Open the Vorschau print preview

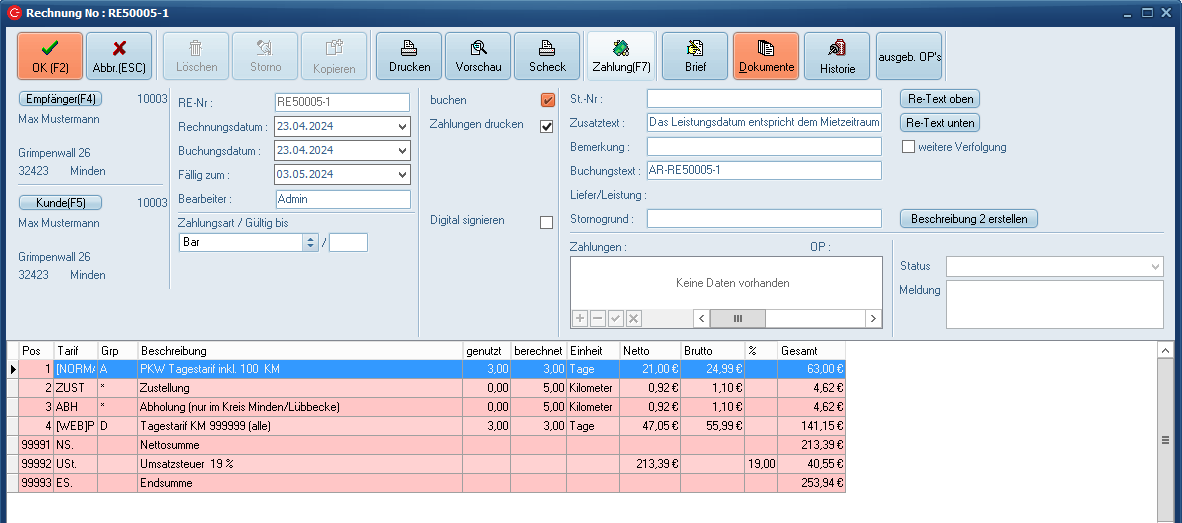click(x=478, y=56)
